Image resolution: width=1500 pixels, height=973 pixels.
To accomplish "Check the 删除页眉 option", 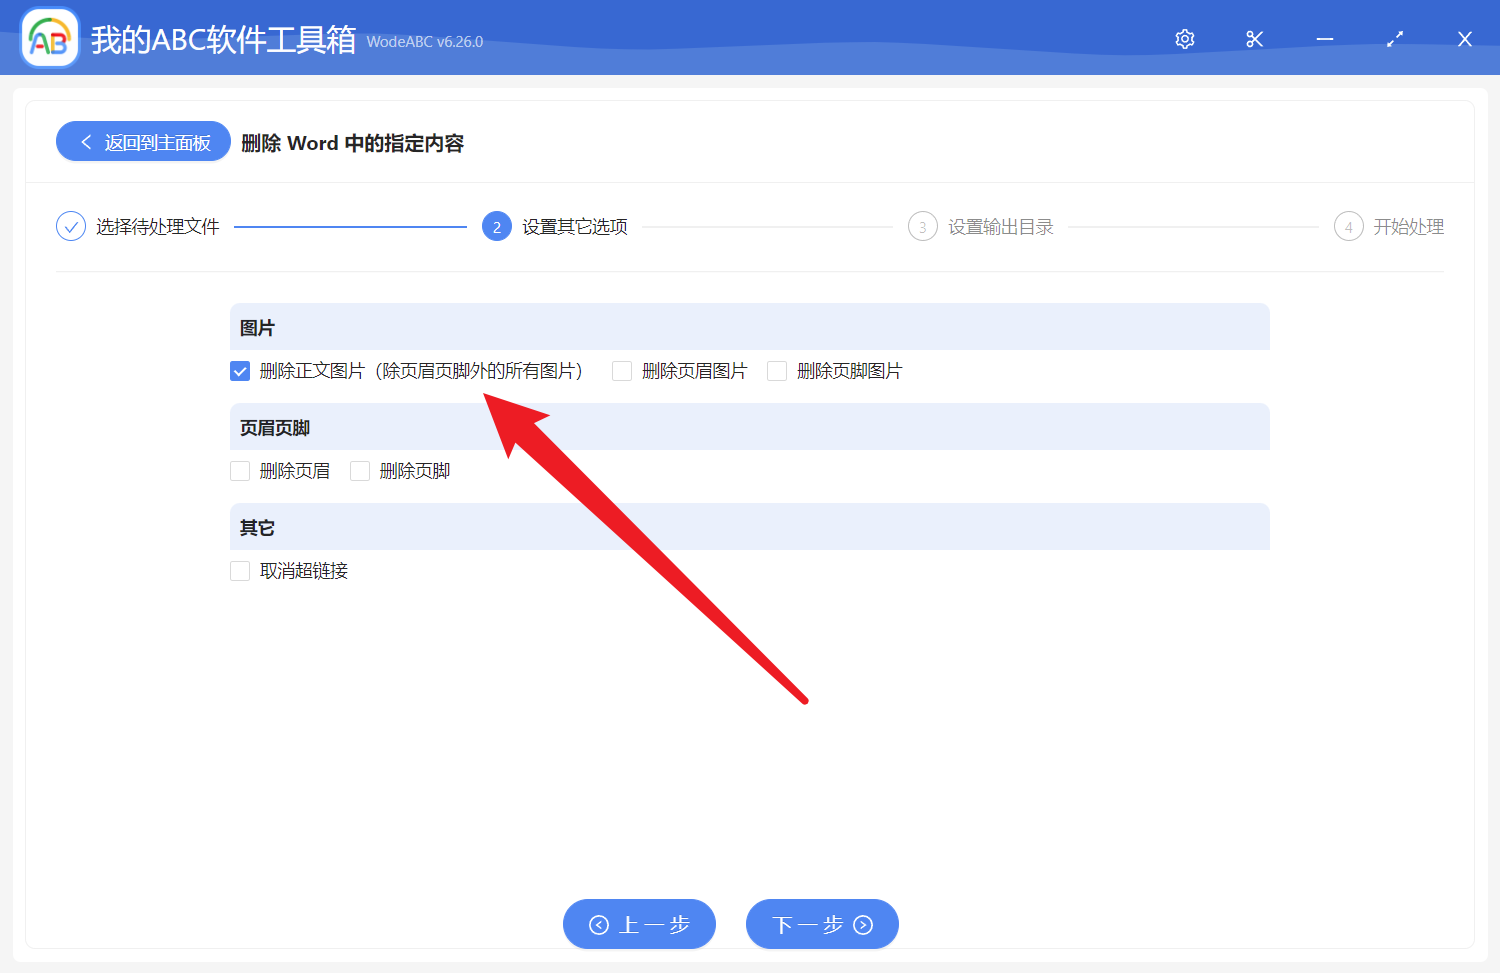I will tap(240, 470).
